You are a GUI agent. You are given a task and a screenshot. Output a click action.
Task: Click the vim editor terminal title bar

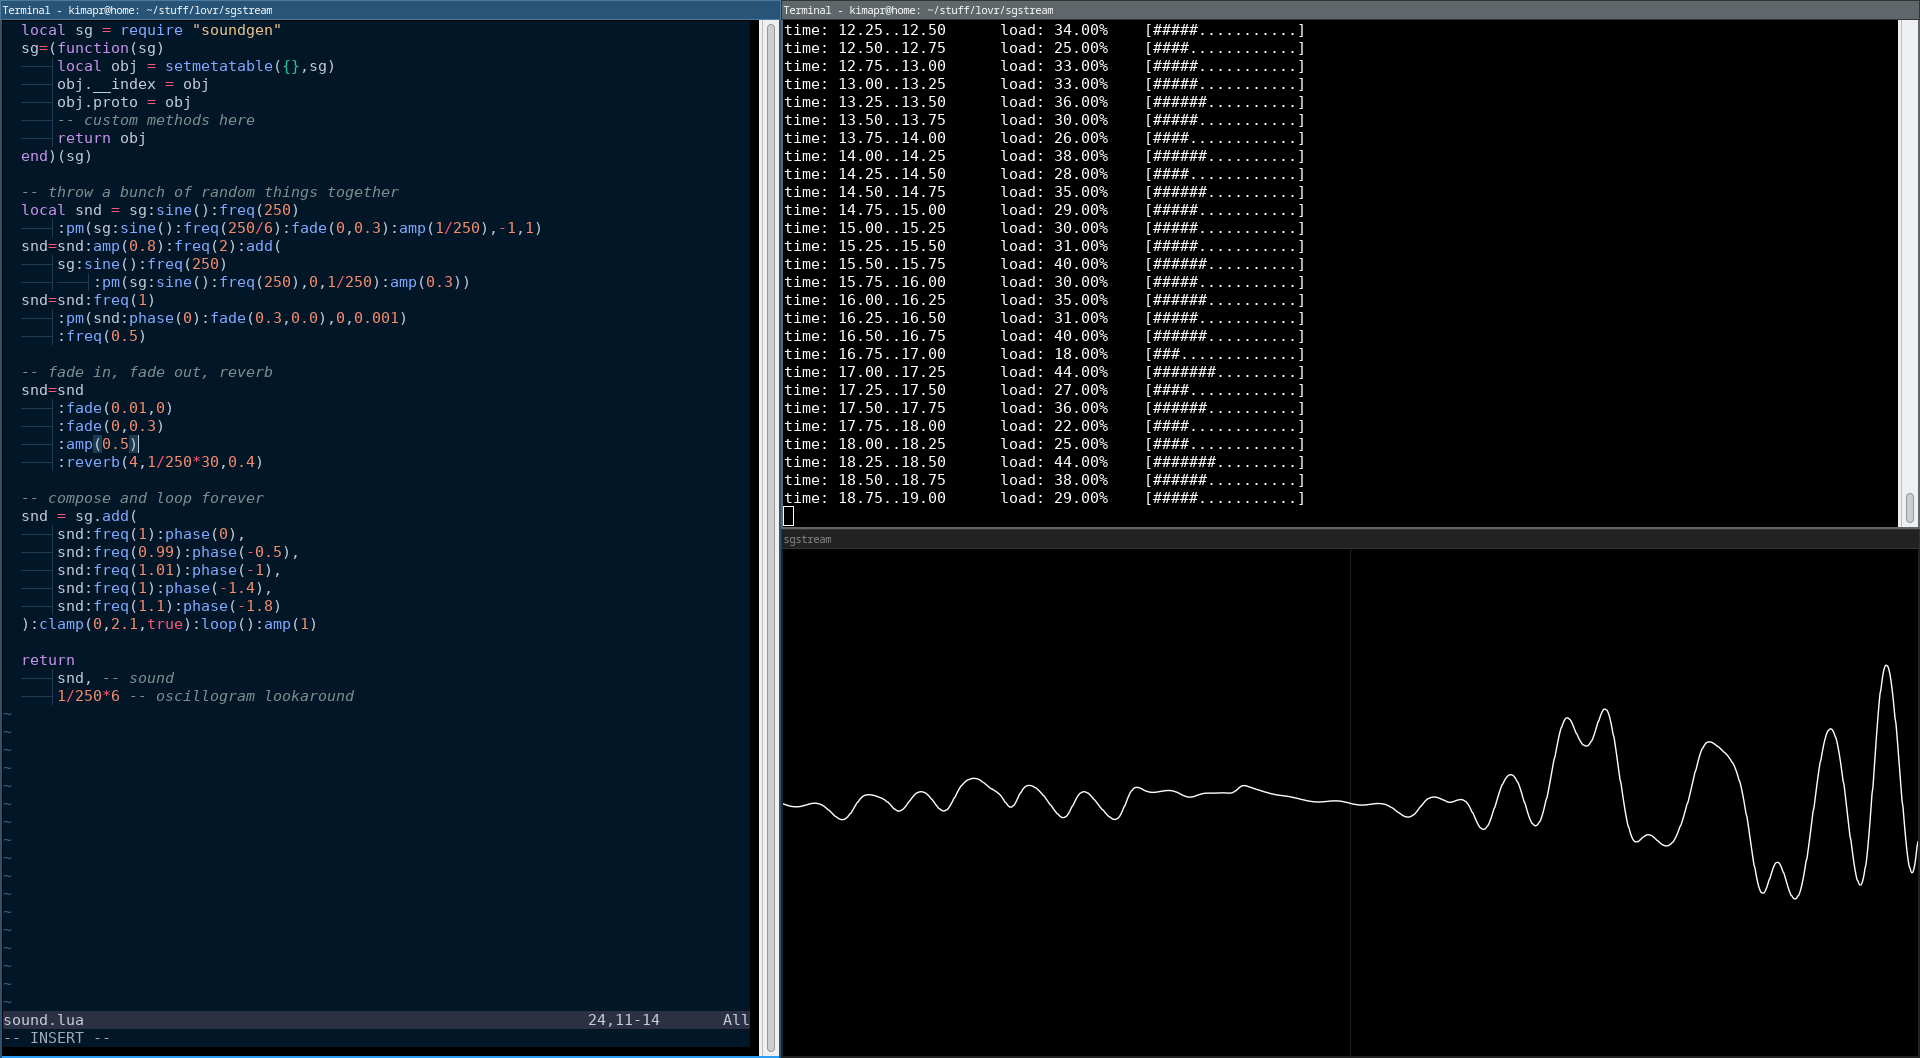[x=390, y=10]
